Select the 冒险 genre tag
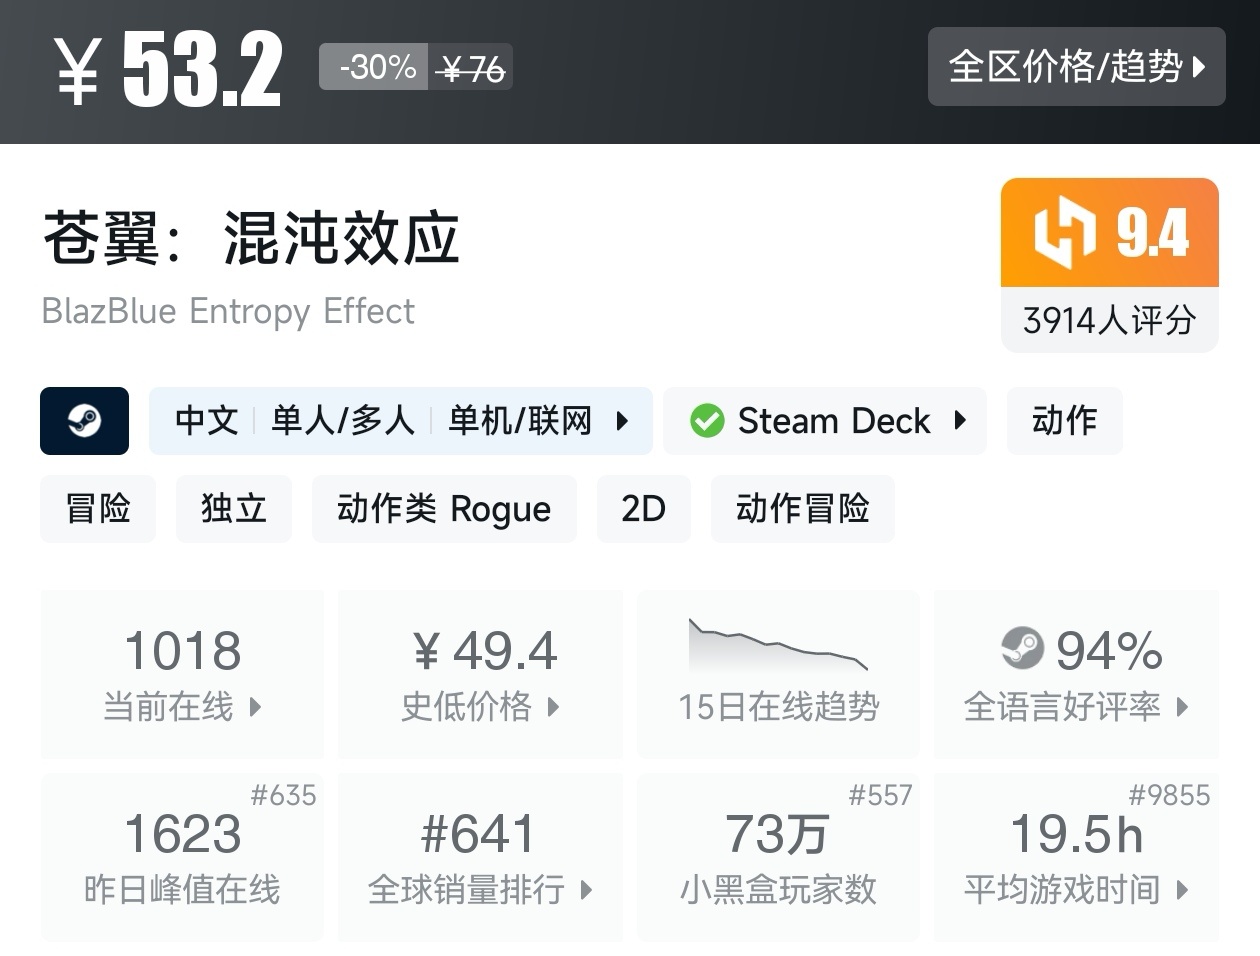1260x956 pixels. (x=98, y=509)
